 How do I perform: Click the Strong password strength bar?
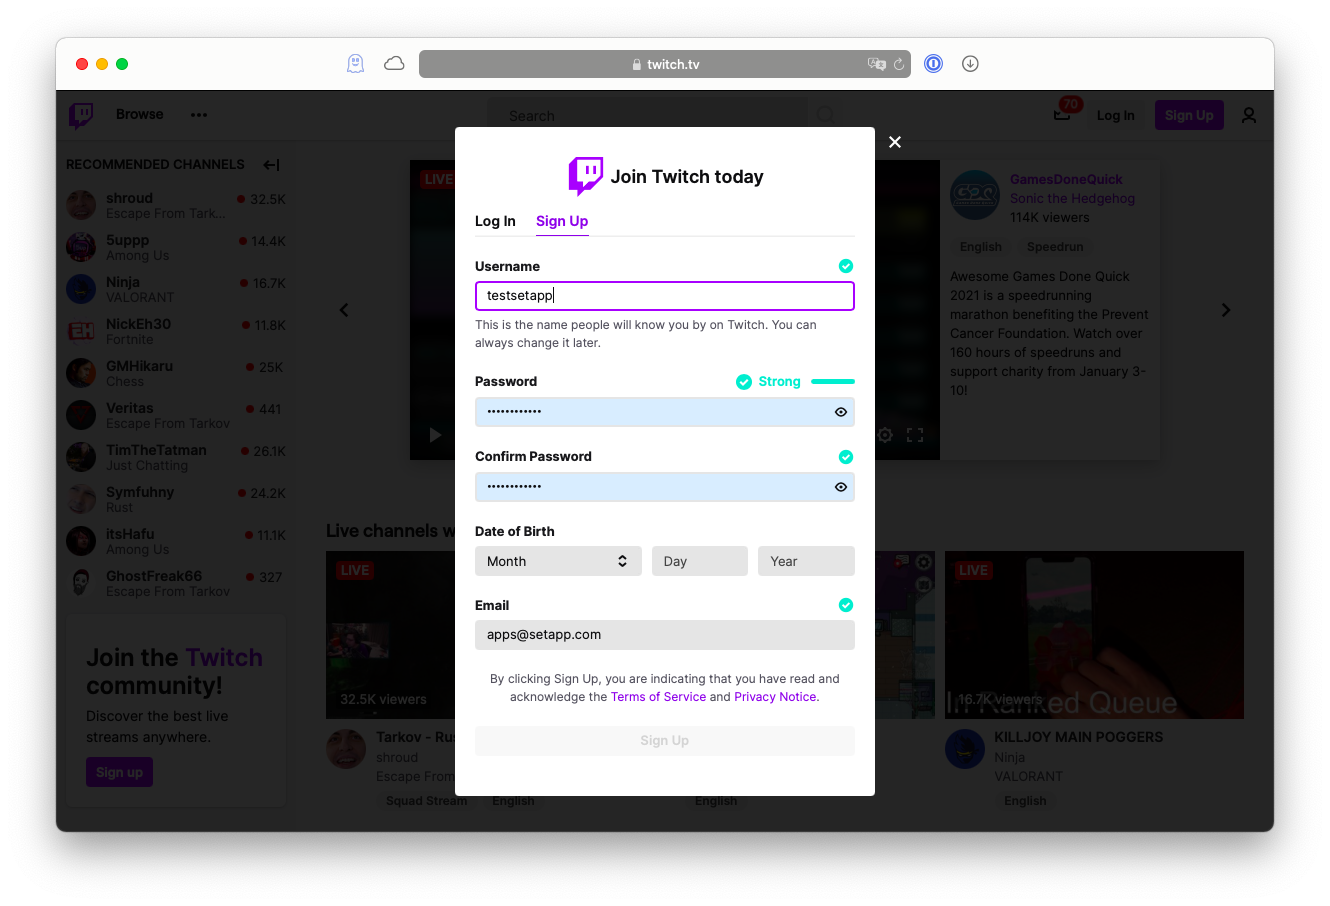[x=833, y=381]
